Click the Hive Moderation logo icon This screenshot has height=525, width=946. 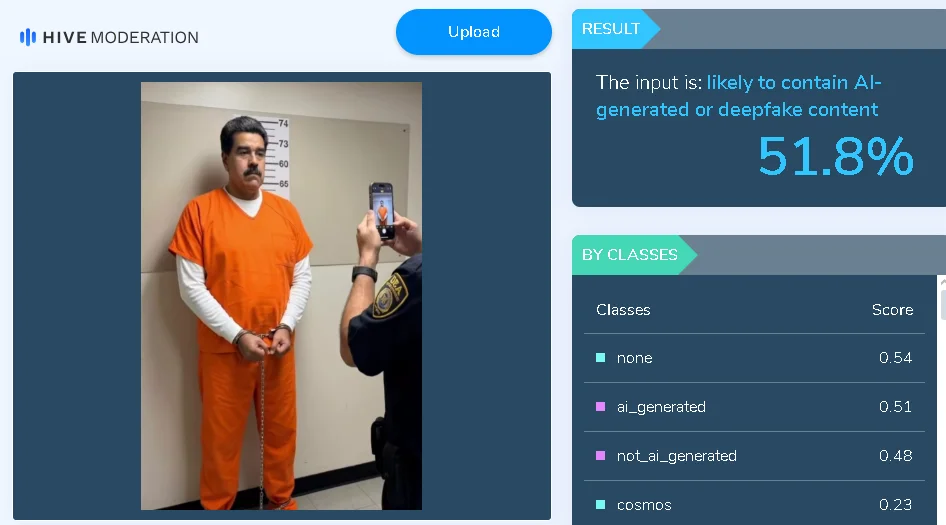point(28,37)
